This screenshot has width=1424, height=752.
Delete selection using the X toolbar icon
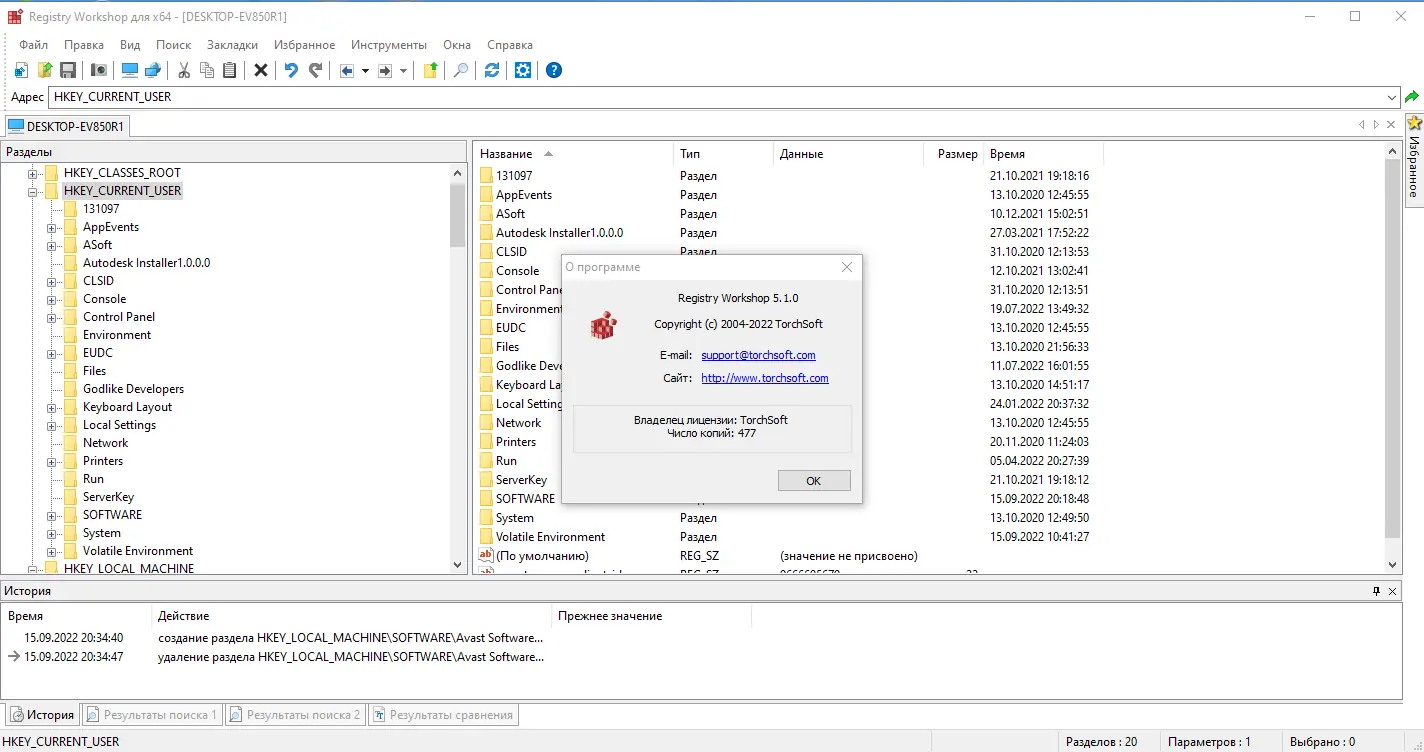pos(260,70)
